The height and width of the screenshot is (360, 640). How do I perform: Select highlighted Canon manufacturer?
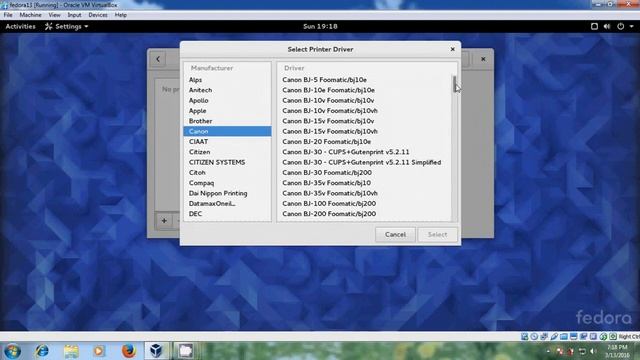click(x=227, y=131)
